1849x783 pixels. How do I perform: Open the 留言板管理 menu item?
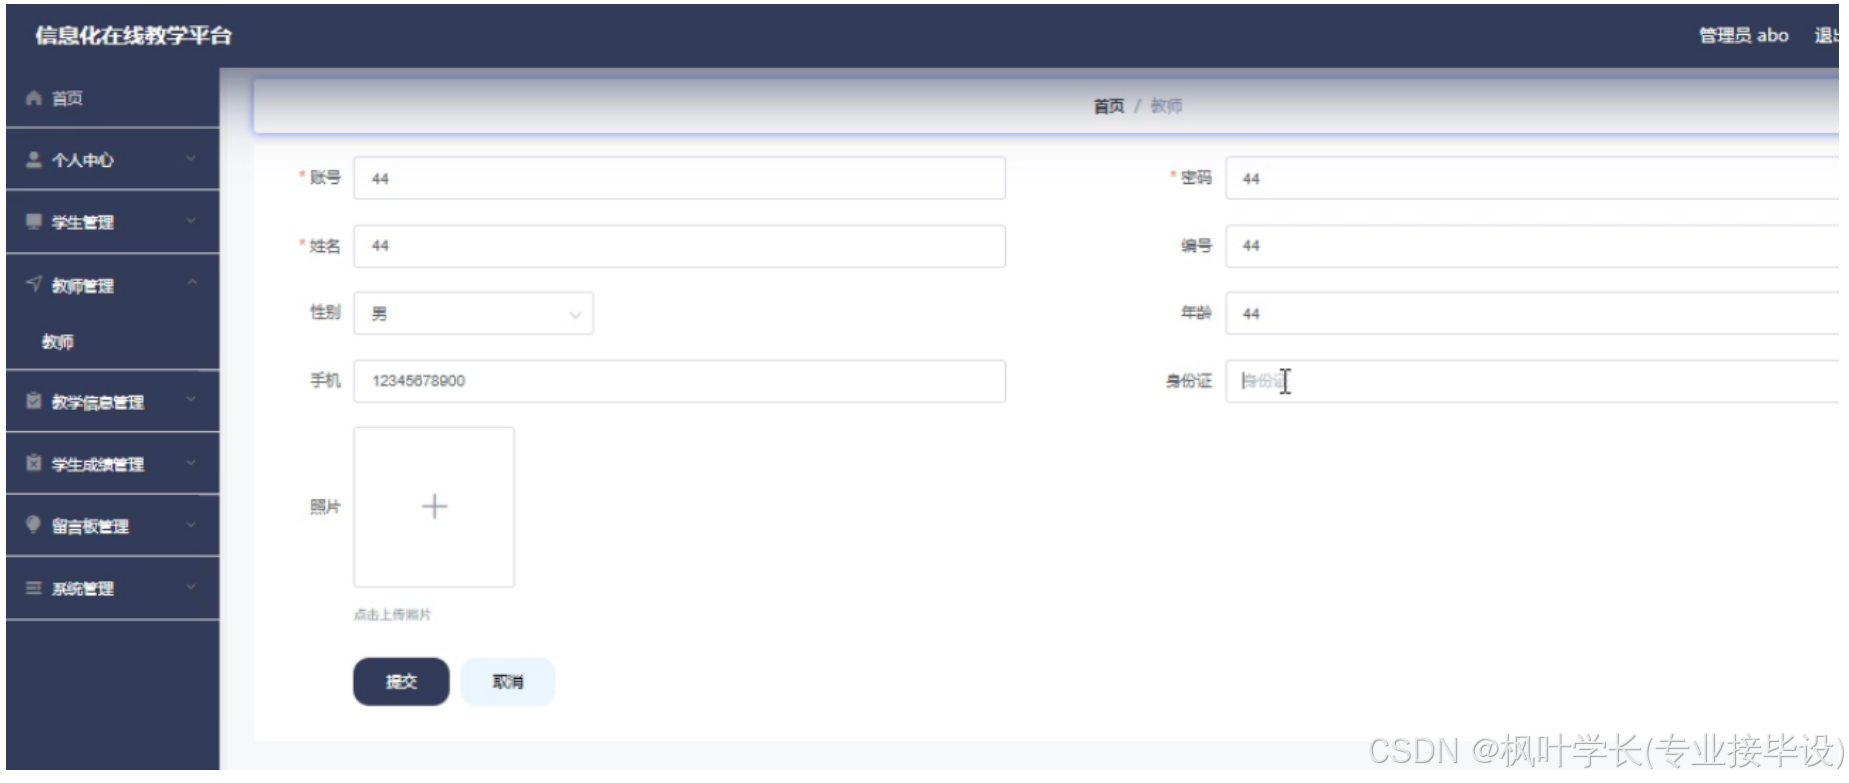point(113,526)
